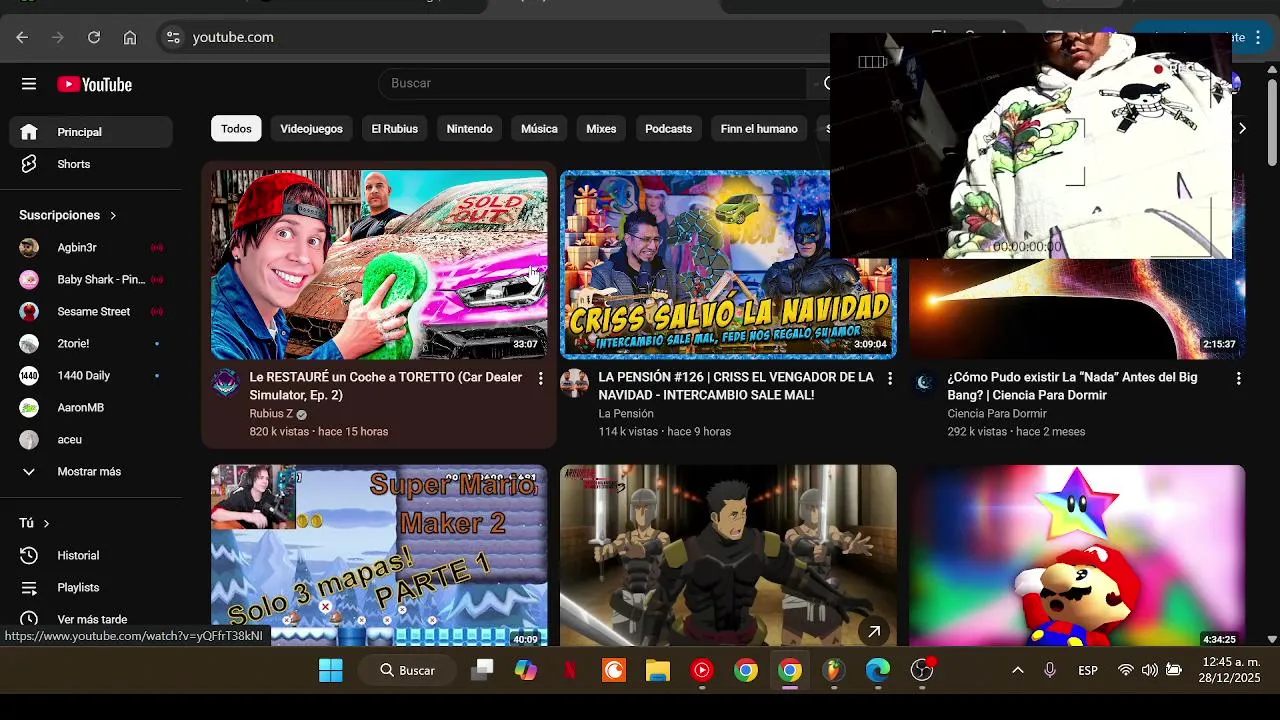Open OBS Studio from the taskbar
1280x720 pixels.
(922, 671)
